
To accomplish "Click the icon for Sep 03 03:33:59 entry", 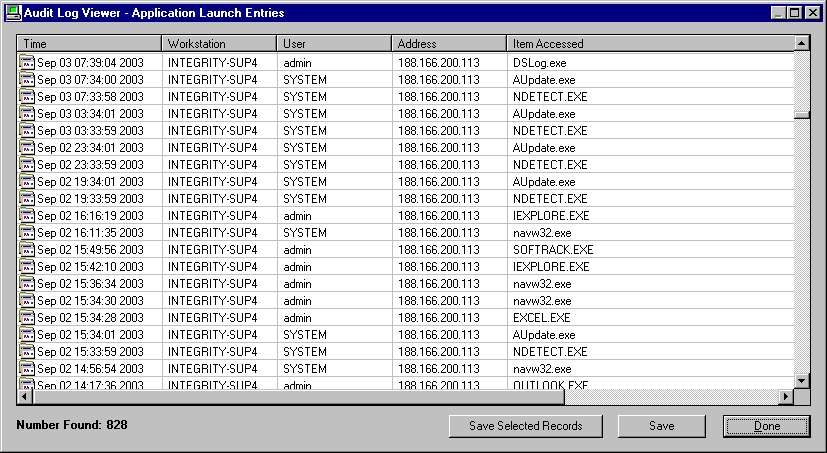I will coord(27,130).
